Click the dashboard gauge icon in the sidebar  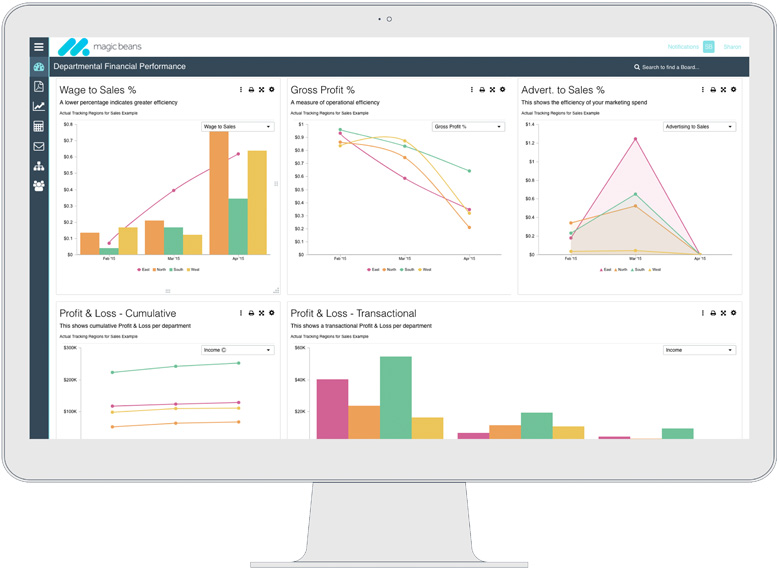39,67
